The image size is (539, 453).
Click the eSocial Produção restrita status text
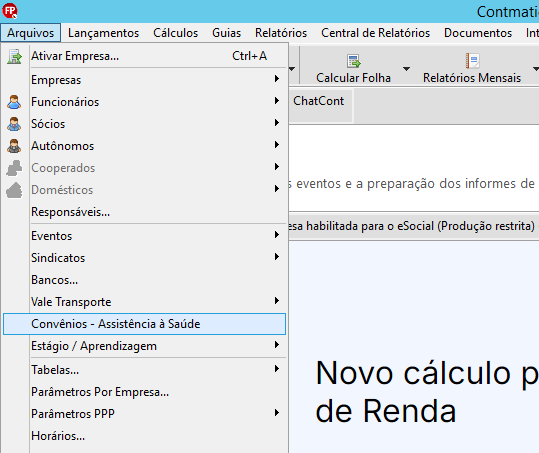pyautogui.click(x=411, y=226)
